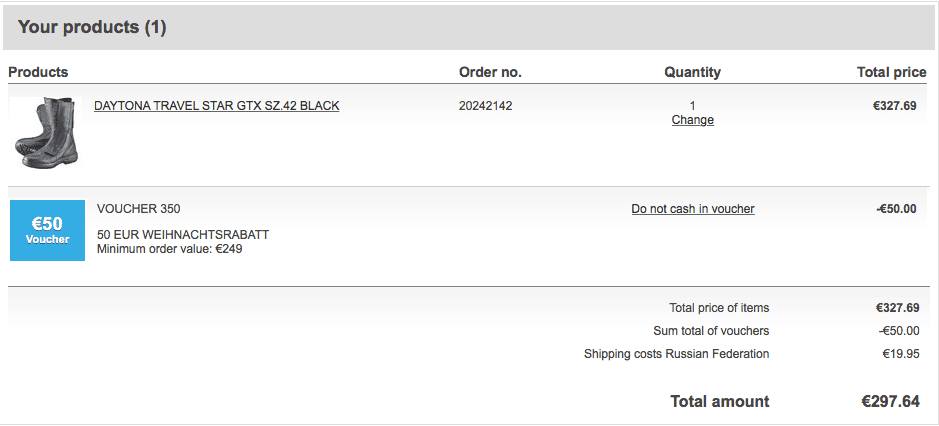This screenshot has width=939, height=426.
Task: Select the Do not cash in voucher link
Action: pyautogui.click(x=692, y=209)
